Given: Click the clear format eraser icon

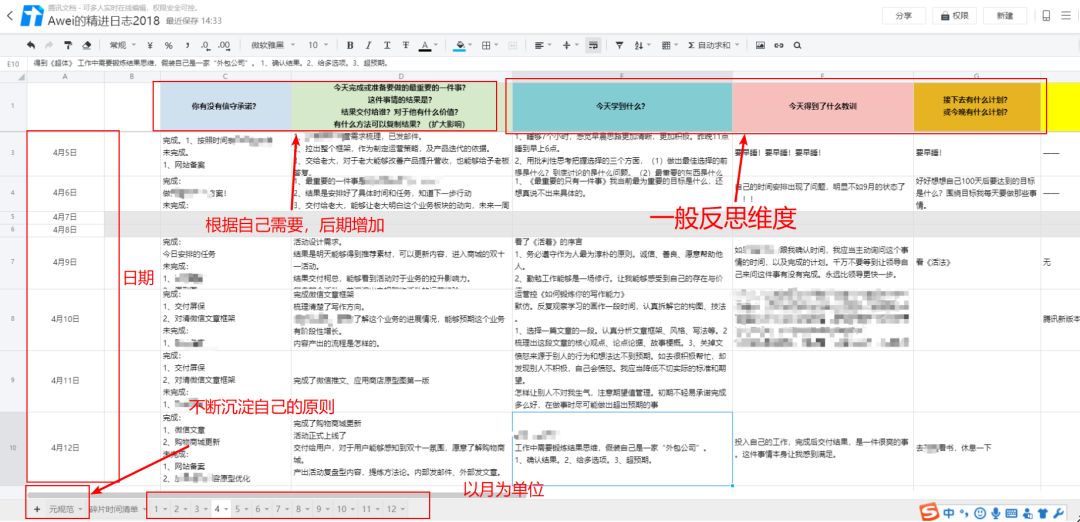Looking at the screenshot, I should (87, 45).
